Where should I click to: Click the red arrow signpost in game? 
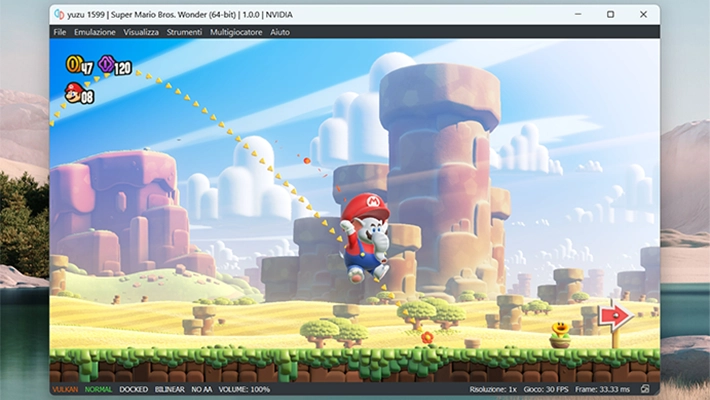point(615,316)
